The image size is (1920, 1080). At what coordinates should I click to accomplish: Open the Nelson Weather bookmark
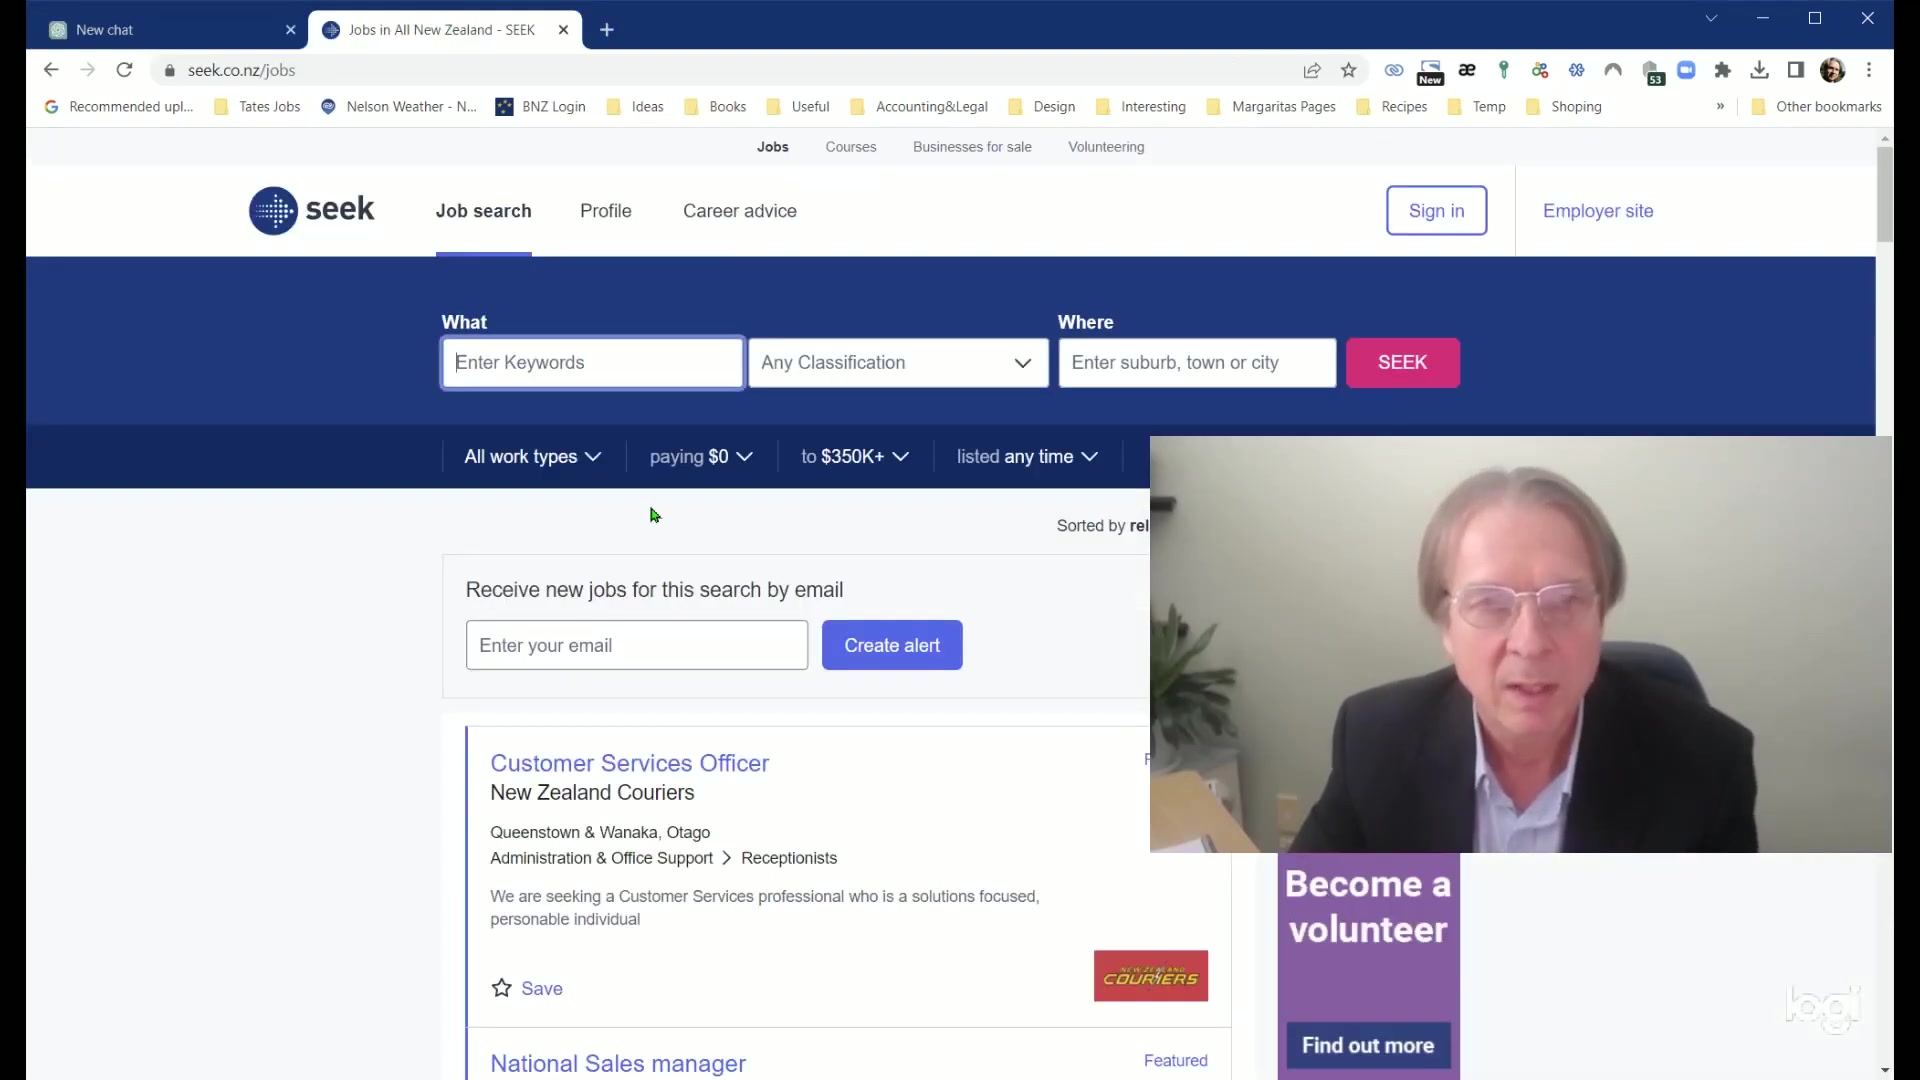(399, 106)
